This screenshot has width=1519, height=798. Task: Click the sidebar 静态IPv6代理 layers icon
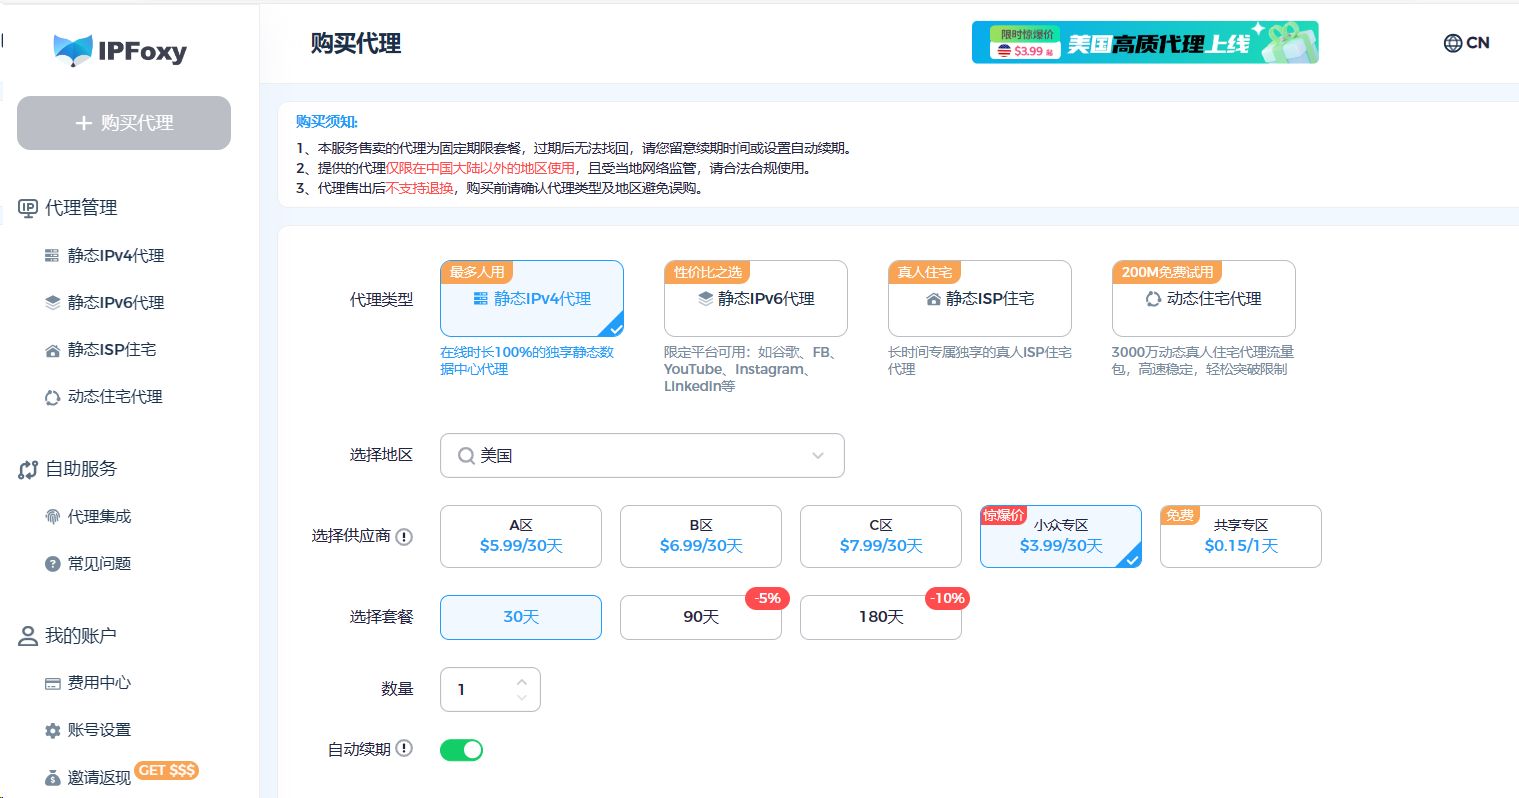[x=52, y=302]
